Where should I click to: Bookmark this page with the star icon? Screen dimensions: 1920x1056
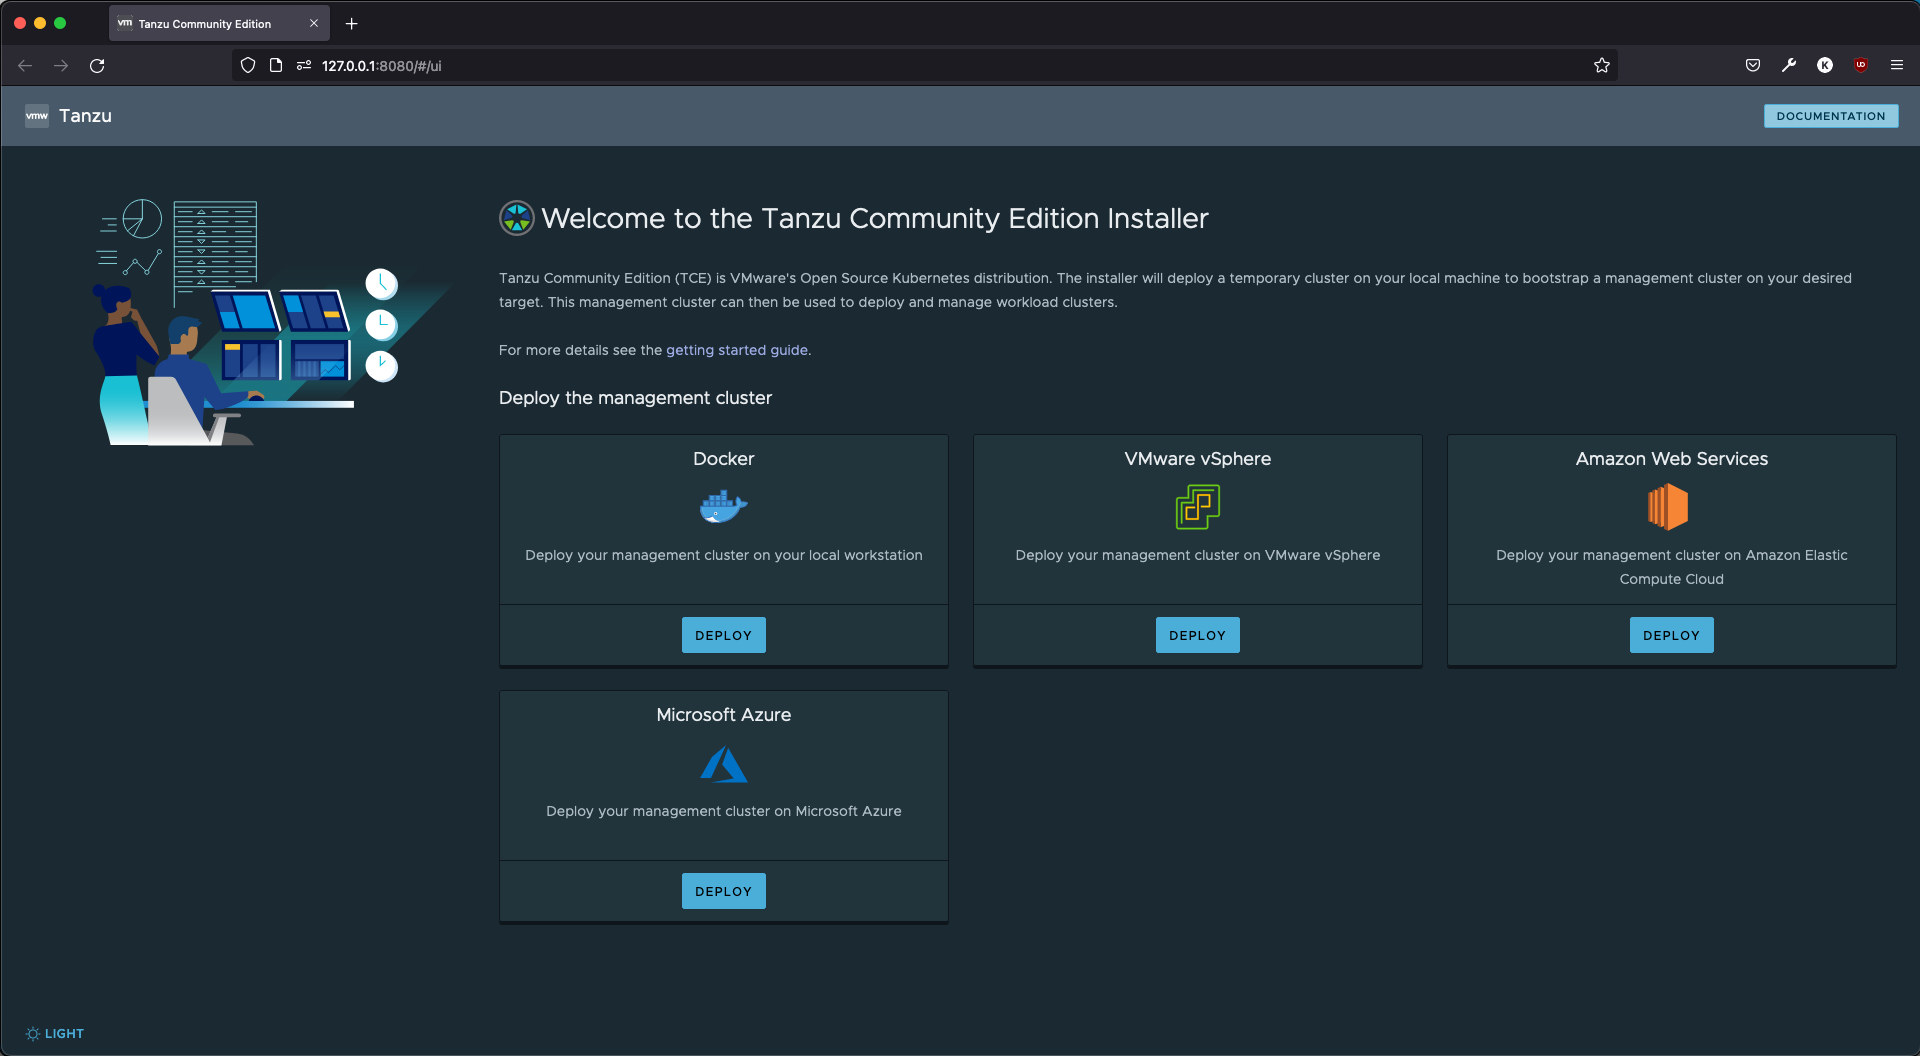1602,66
